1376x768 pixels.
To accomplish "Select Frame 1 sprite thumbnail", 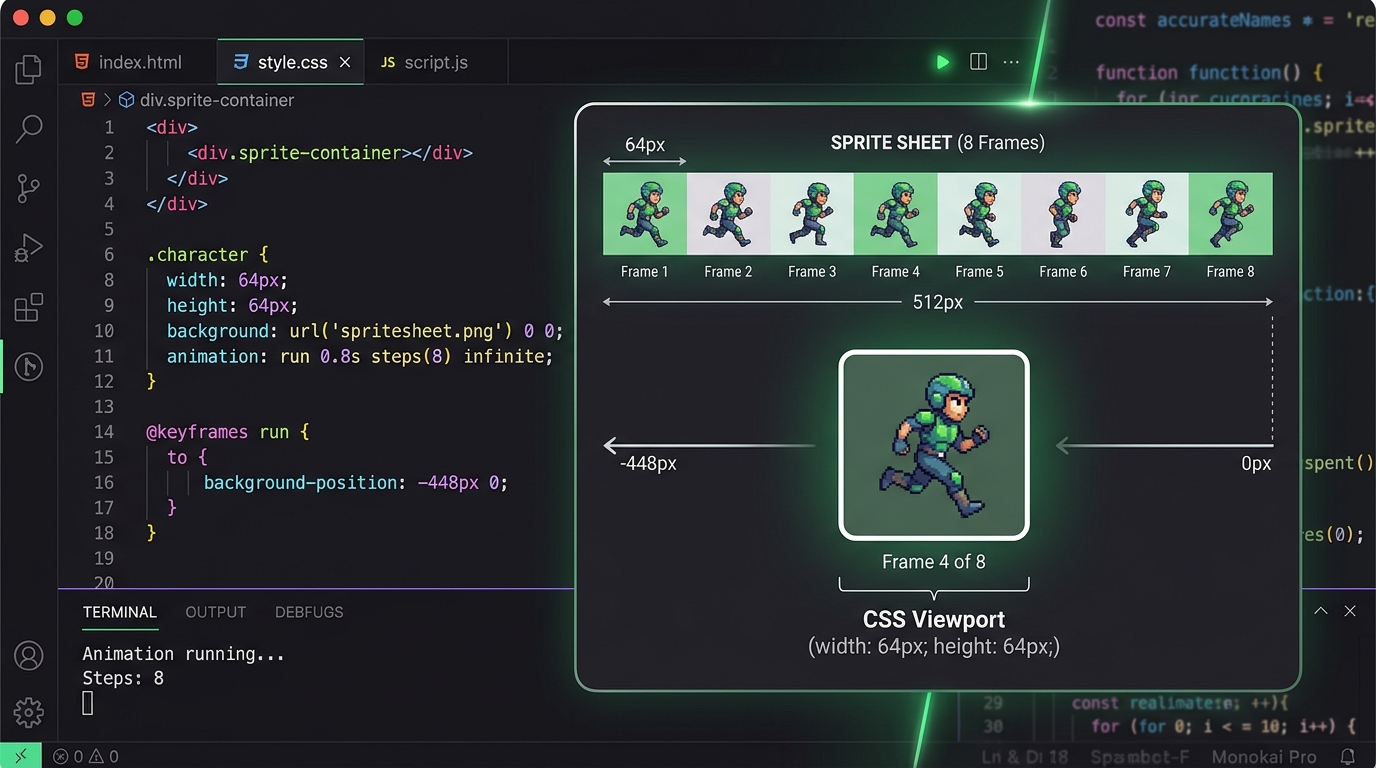I will coord(645,214).
